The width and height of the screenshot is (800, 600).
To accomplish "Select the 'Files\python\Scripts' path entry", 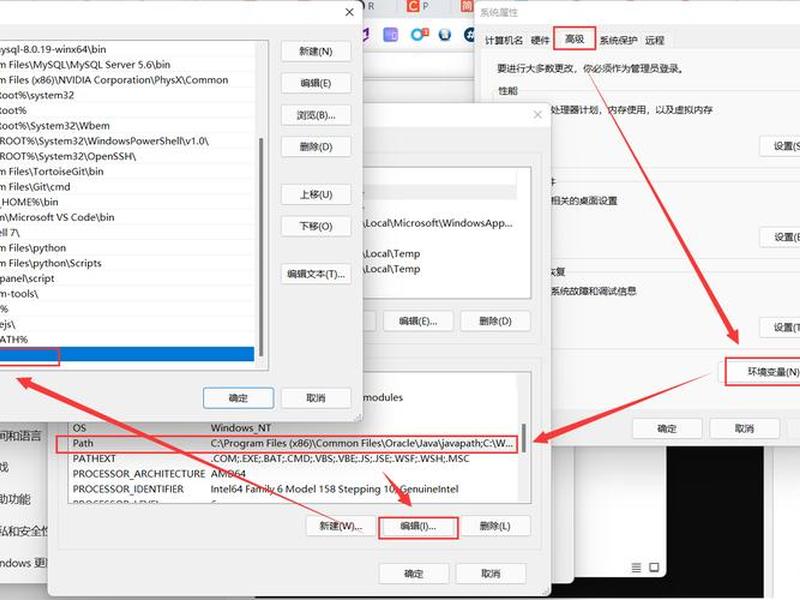I will (127, 263).
